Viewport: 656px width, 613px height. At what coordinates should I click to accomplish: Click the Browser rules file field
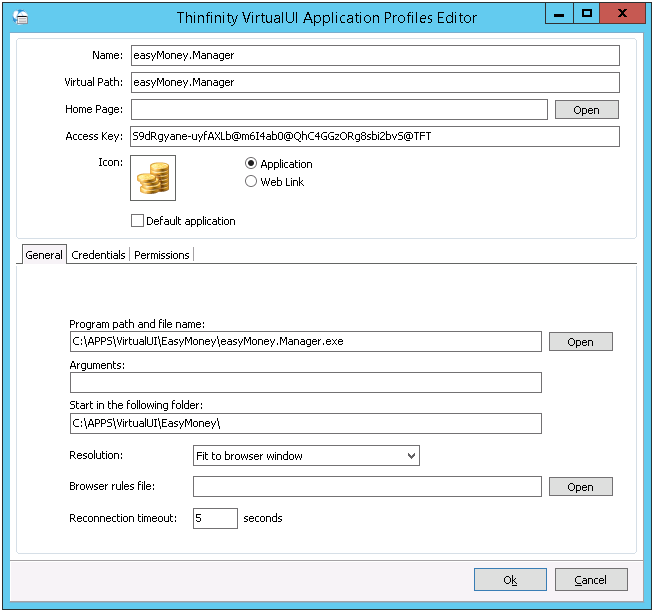pos(367,487)
